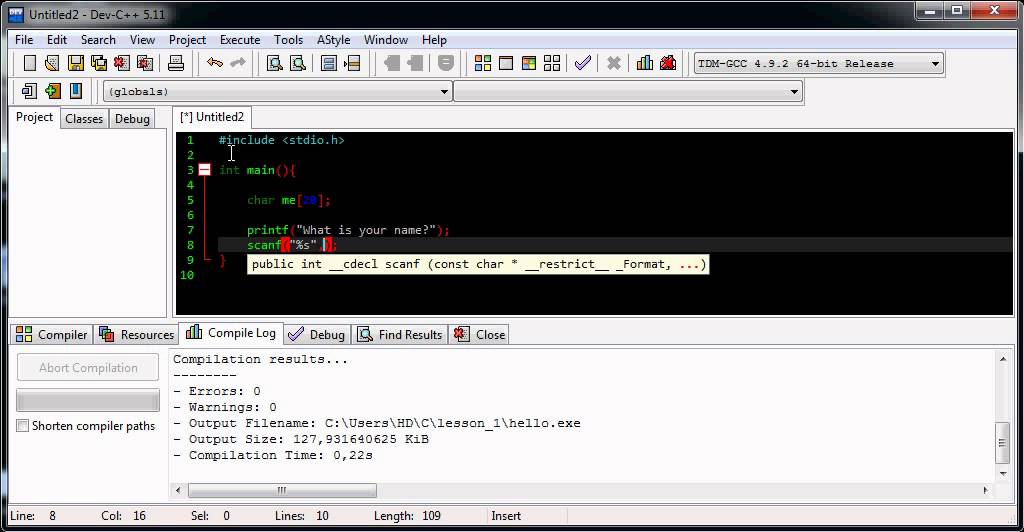Open the File menu
Screen dimensions: 1024x532
[24, 40]
